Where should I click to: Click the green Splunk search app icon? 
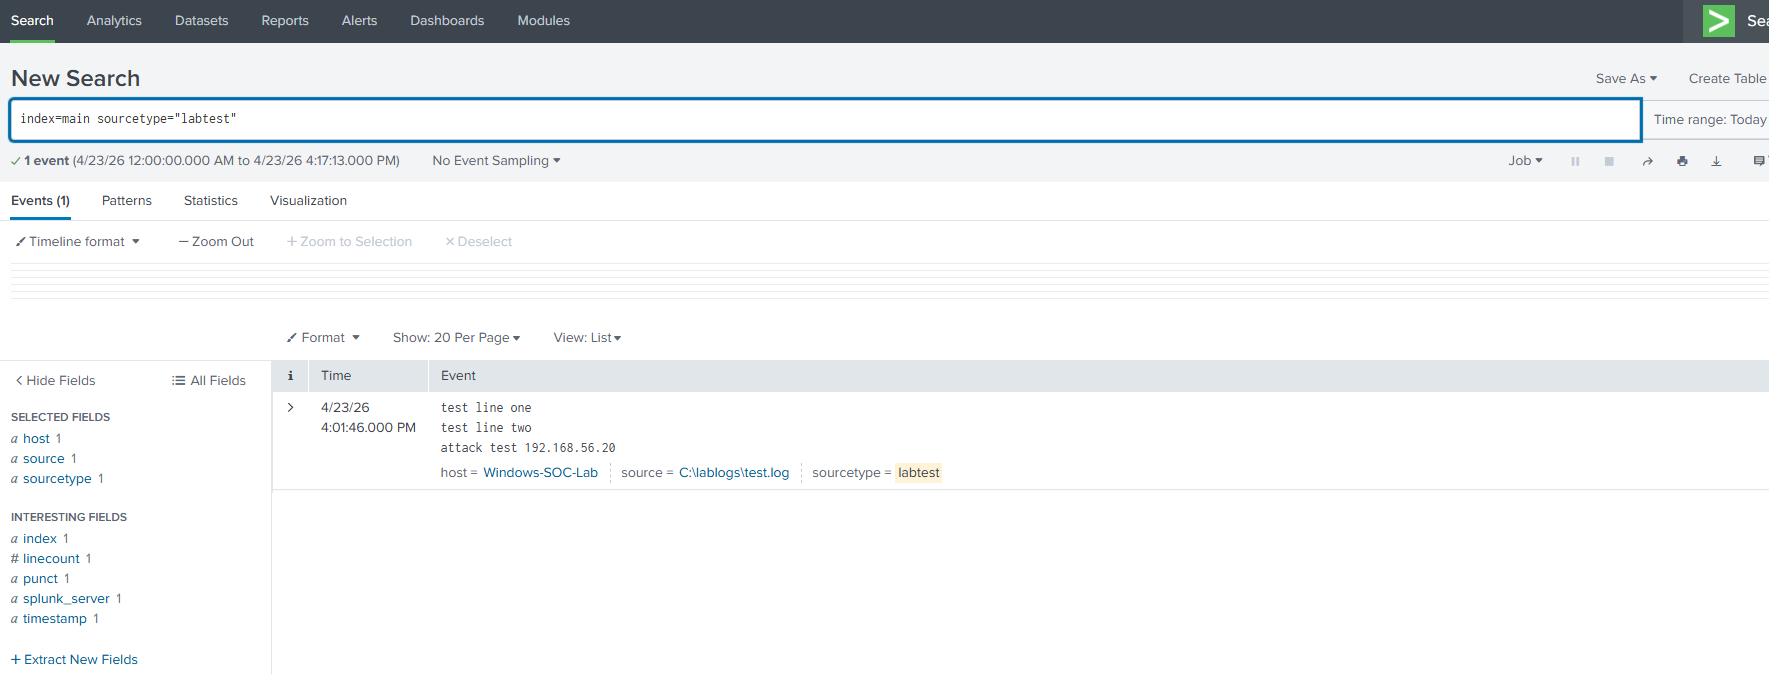click(1718, 21)
